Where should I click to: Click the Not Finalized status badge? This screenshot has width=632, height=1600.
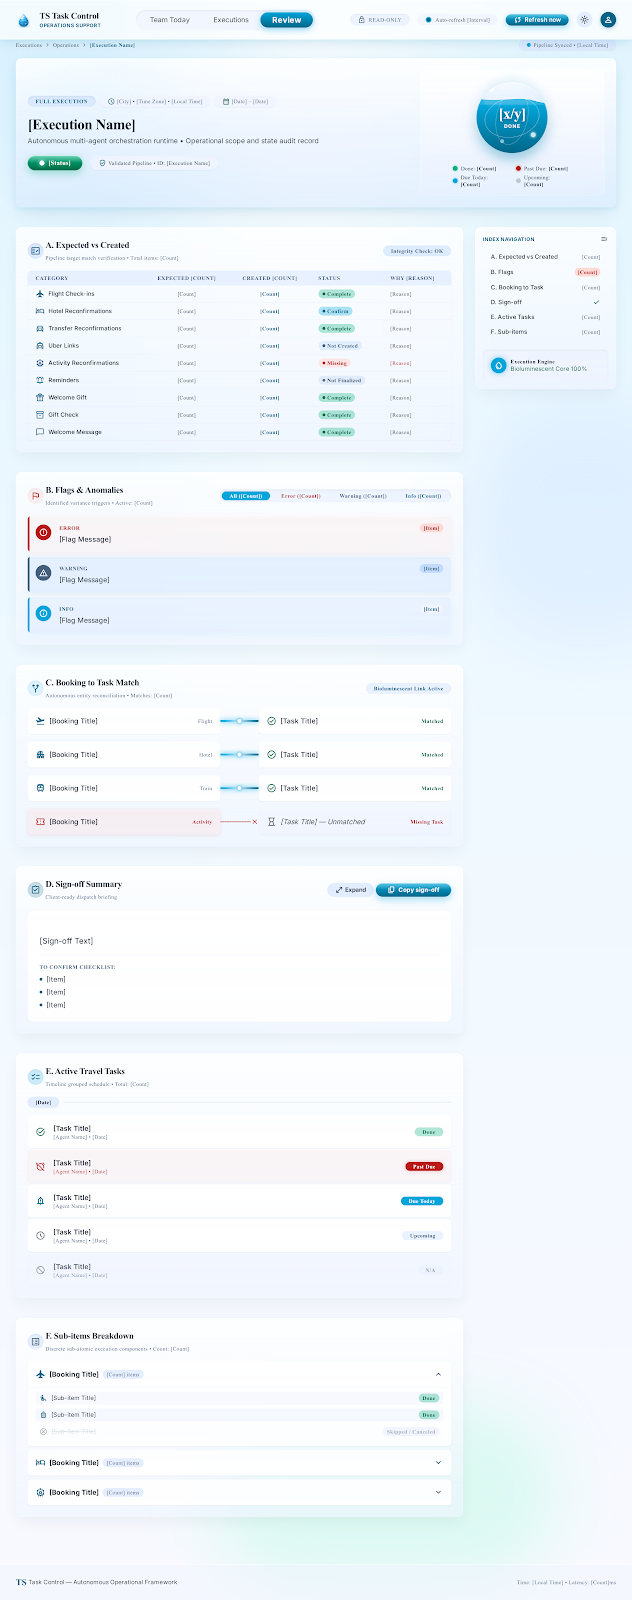[x=341, y=380]
